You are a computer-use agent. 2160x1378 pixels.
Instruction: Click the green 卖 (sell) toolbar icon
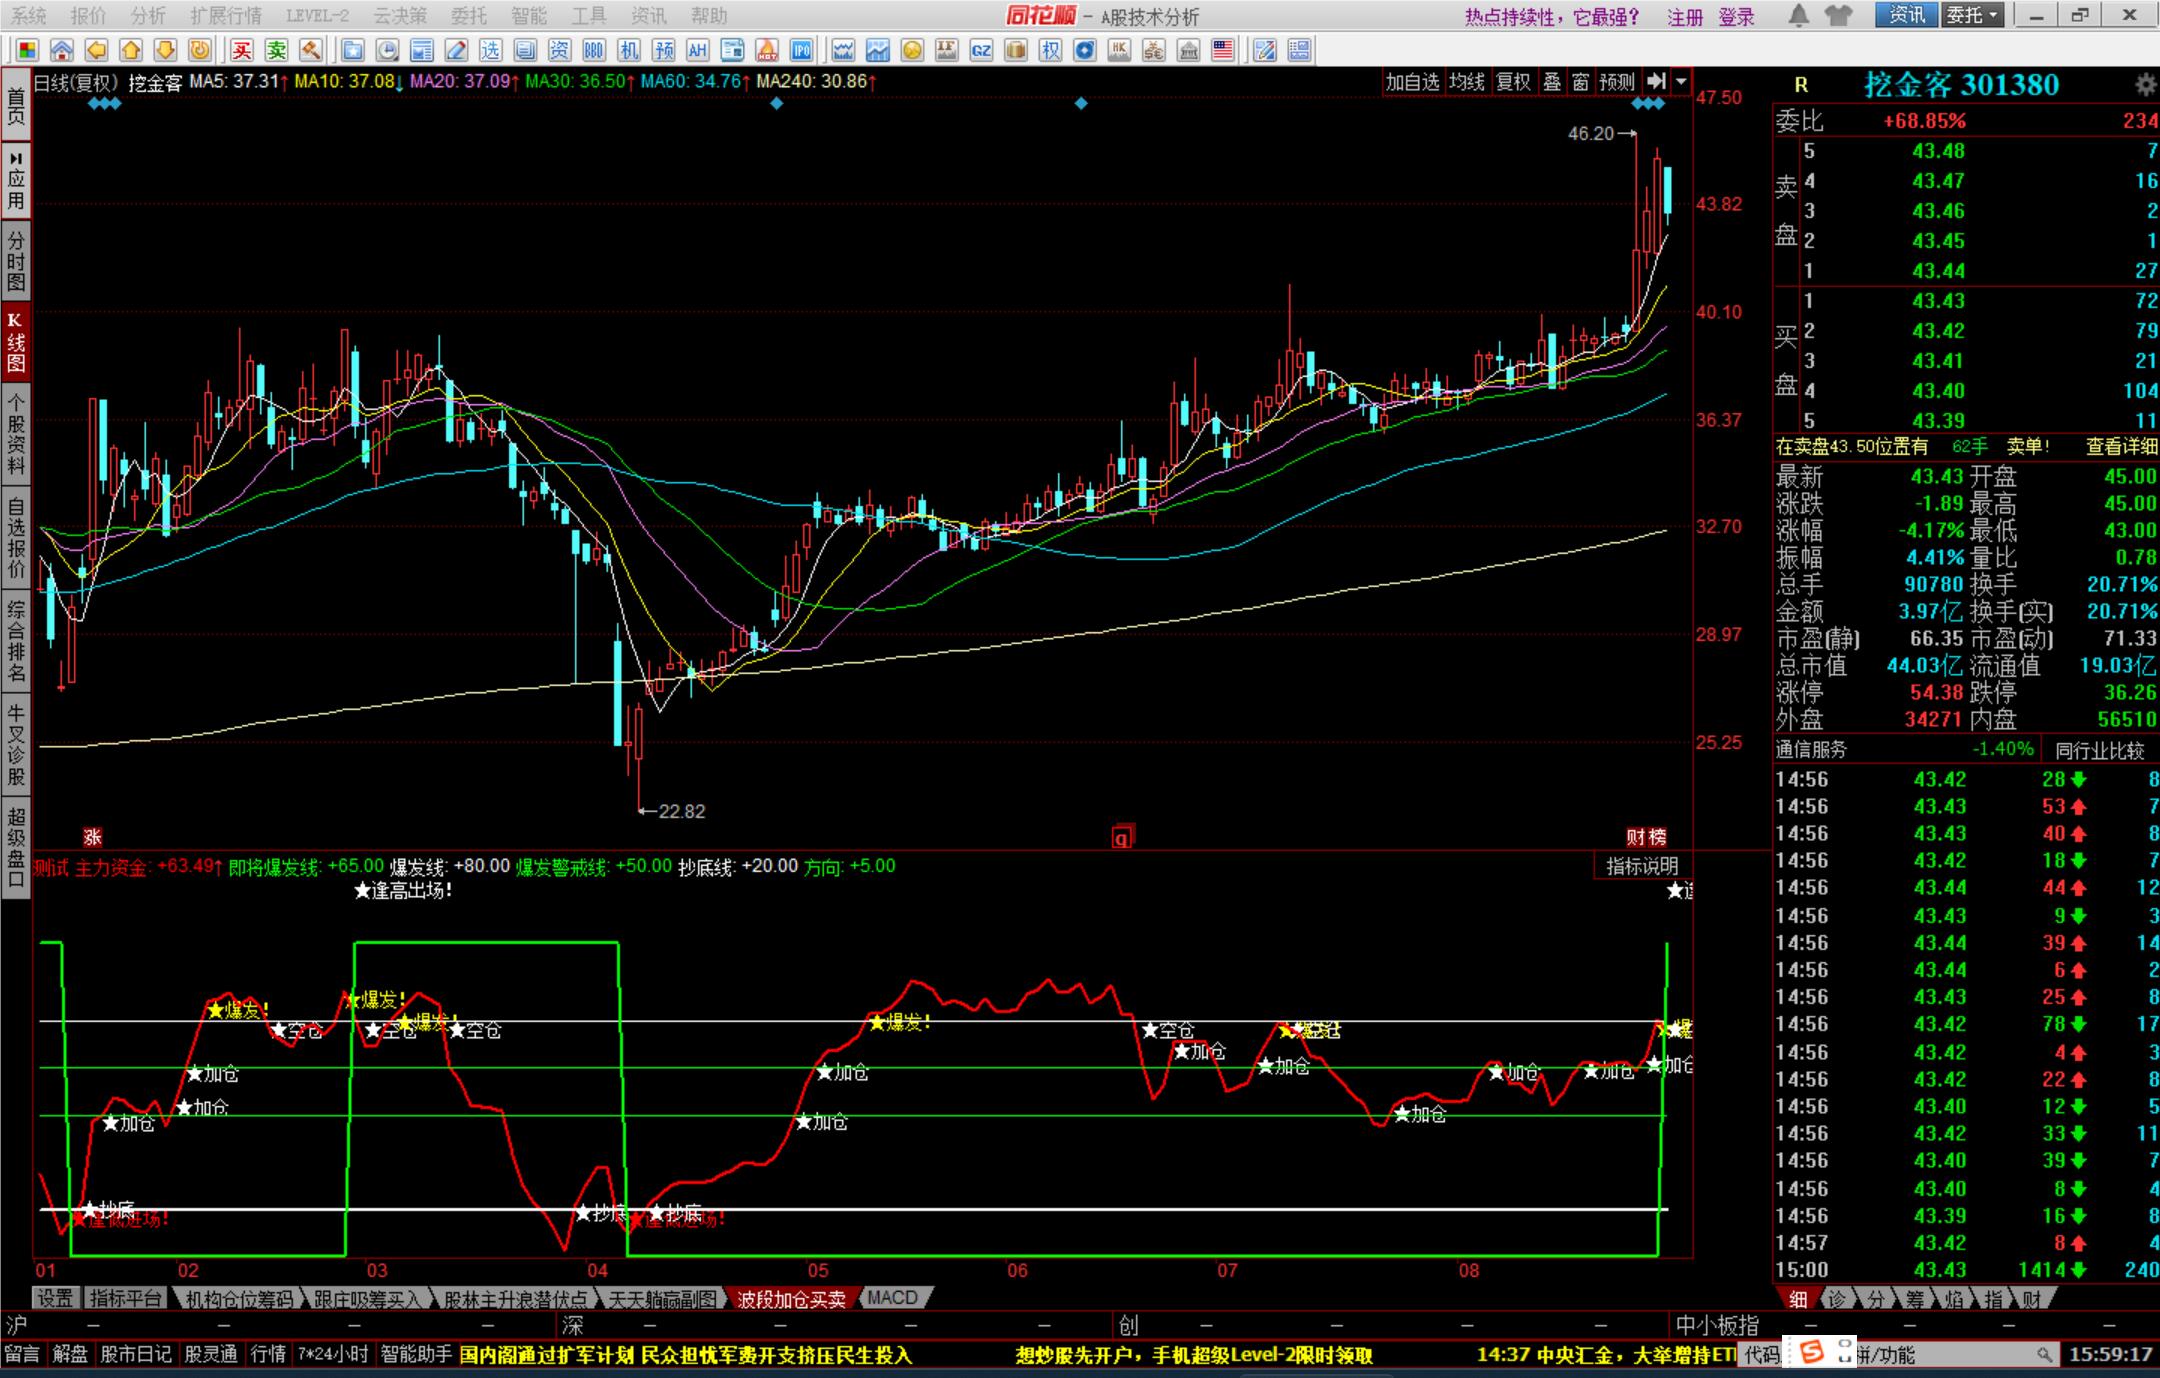[276, 50]
